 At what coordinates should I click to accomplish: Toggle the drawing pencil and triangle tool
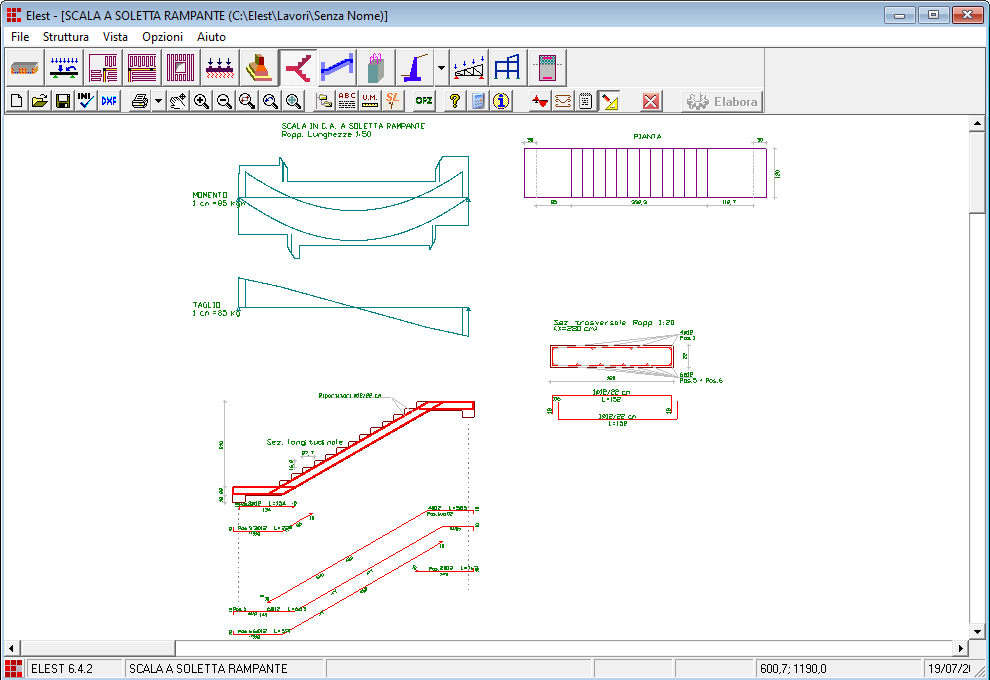[x=610, y=101]
